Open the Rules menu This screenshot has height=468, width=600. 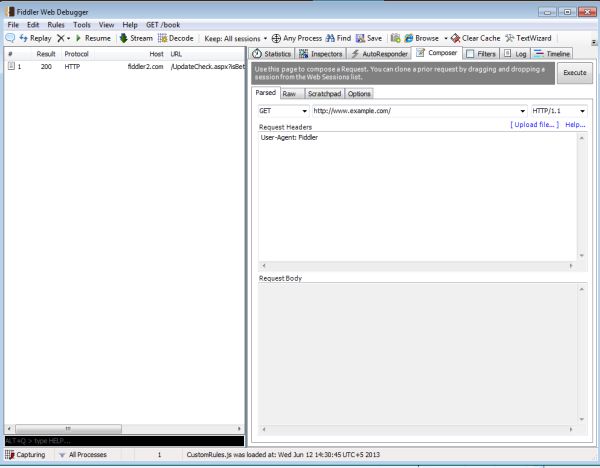(56, 25)
